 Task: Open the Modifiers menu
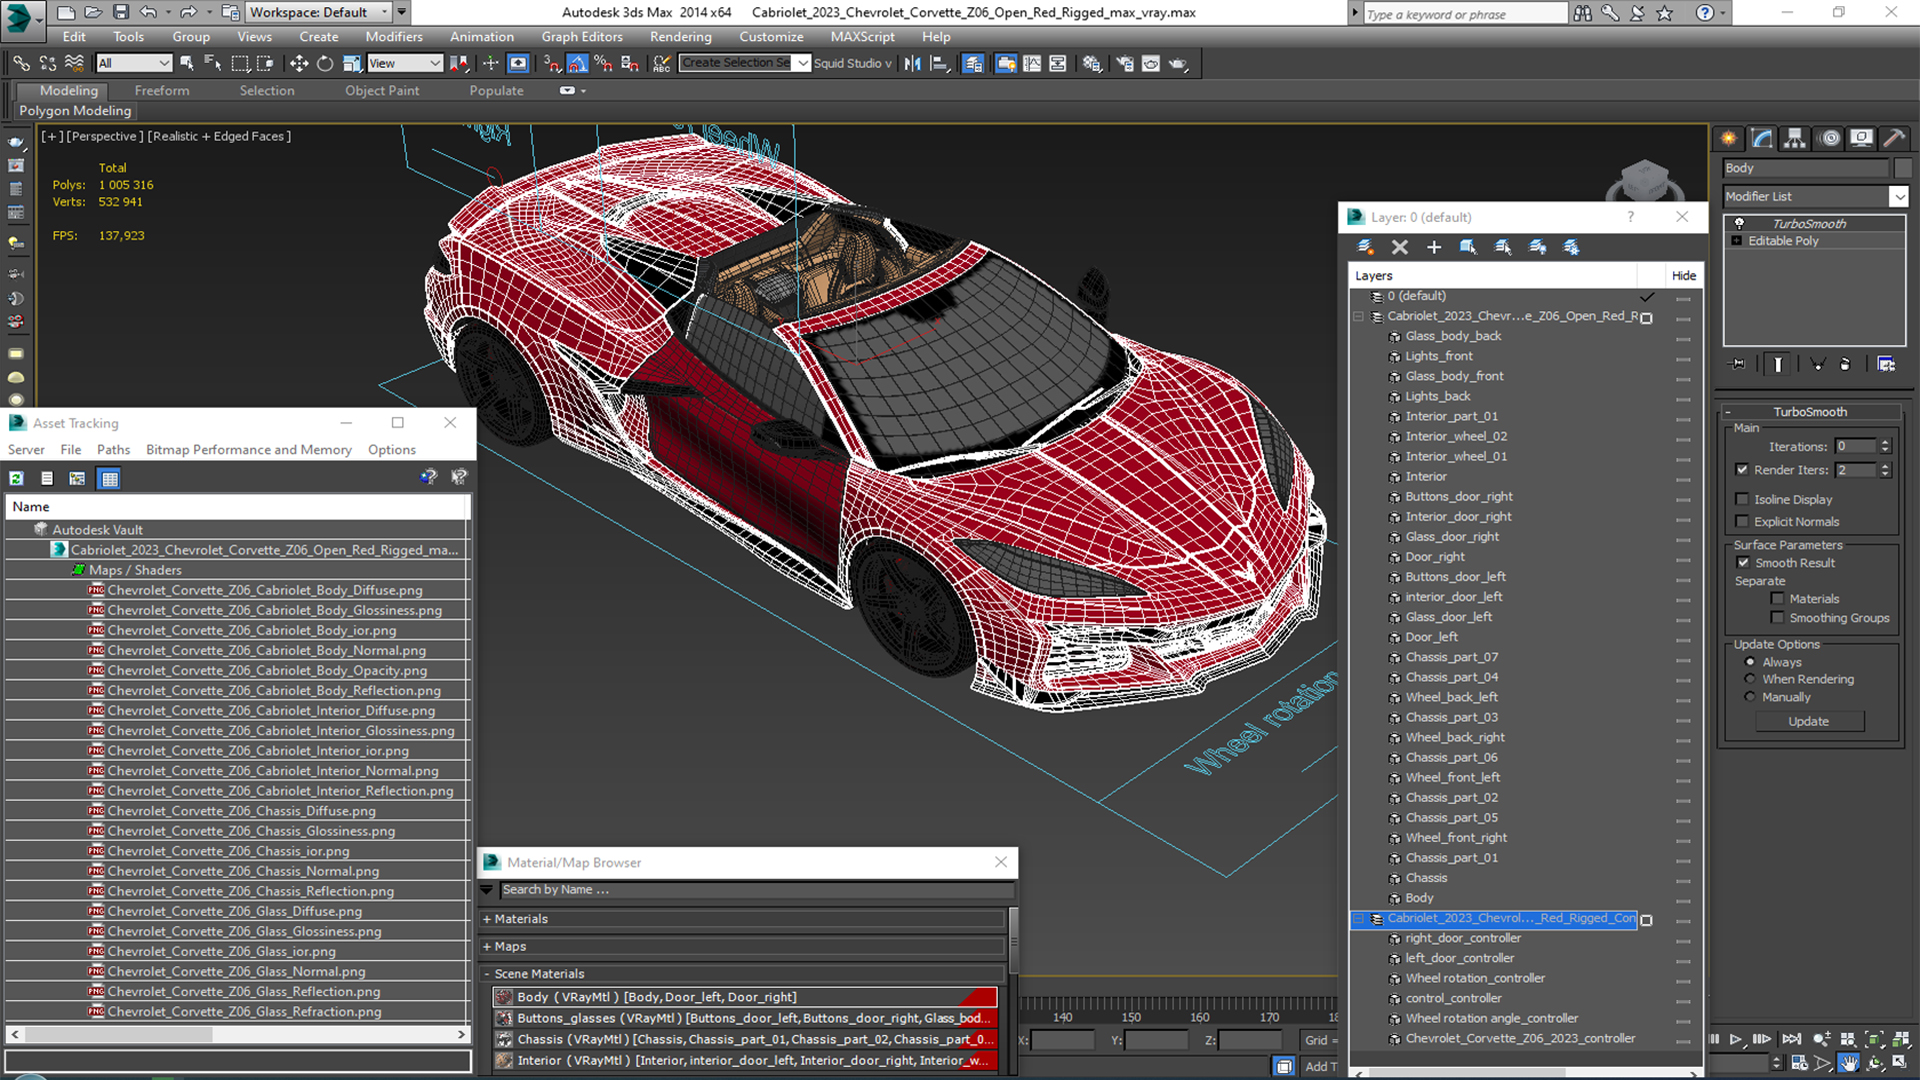(394, 37)
